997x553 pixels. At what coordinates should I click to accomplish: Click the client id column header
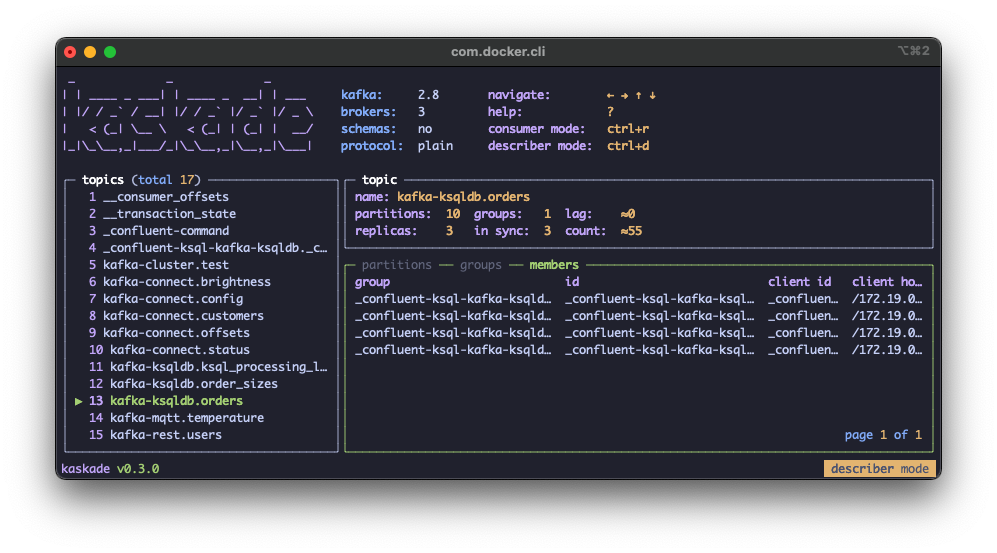click(799, 282)
